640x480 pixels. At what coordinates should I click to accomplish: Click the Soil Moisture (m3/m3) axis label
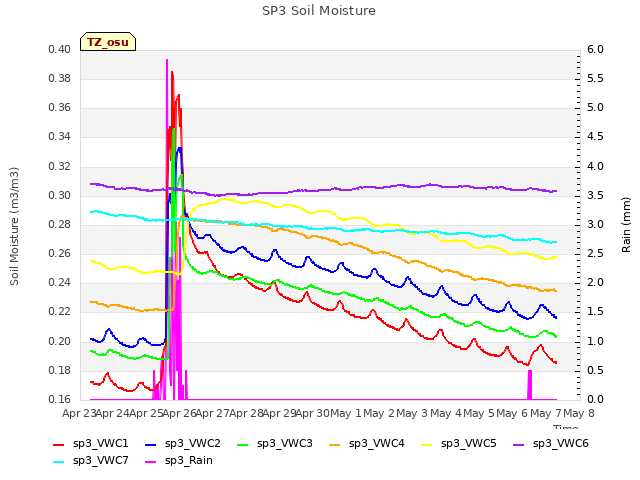(x=14, y=226)
